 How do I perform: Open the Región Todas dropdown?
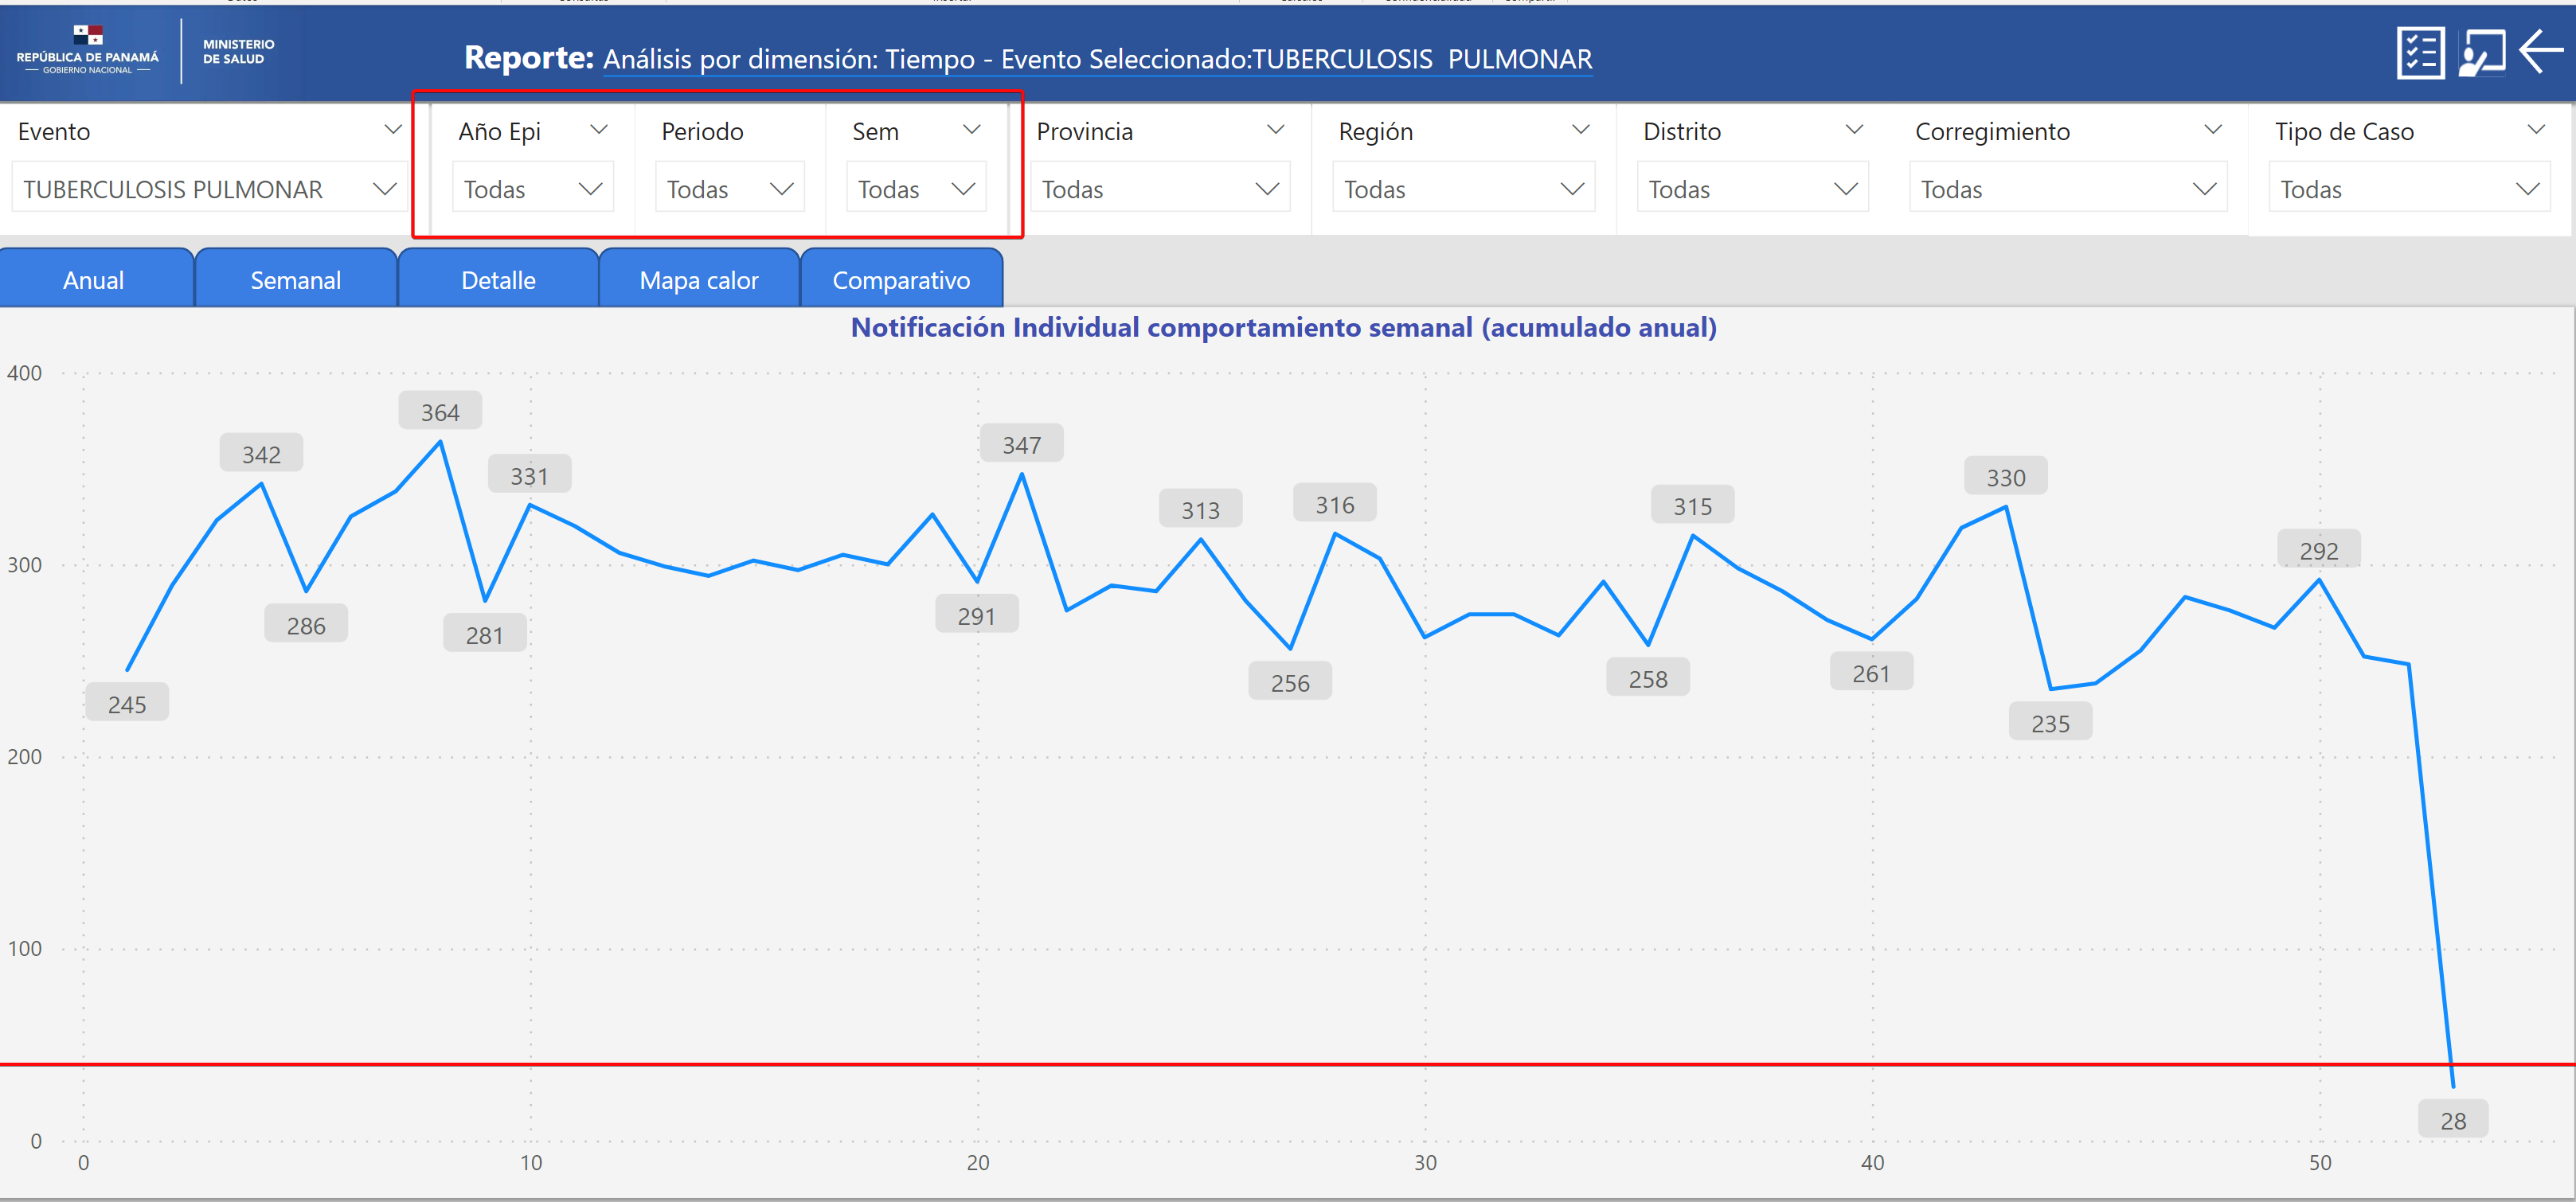[1463, 189]
